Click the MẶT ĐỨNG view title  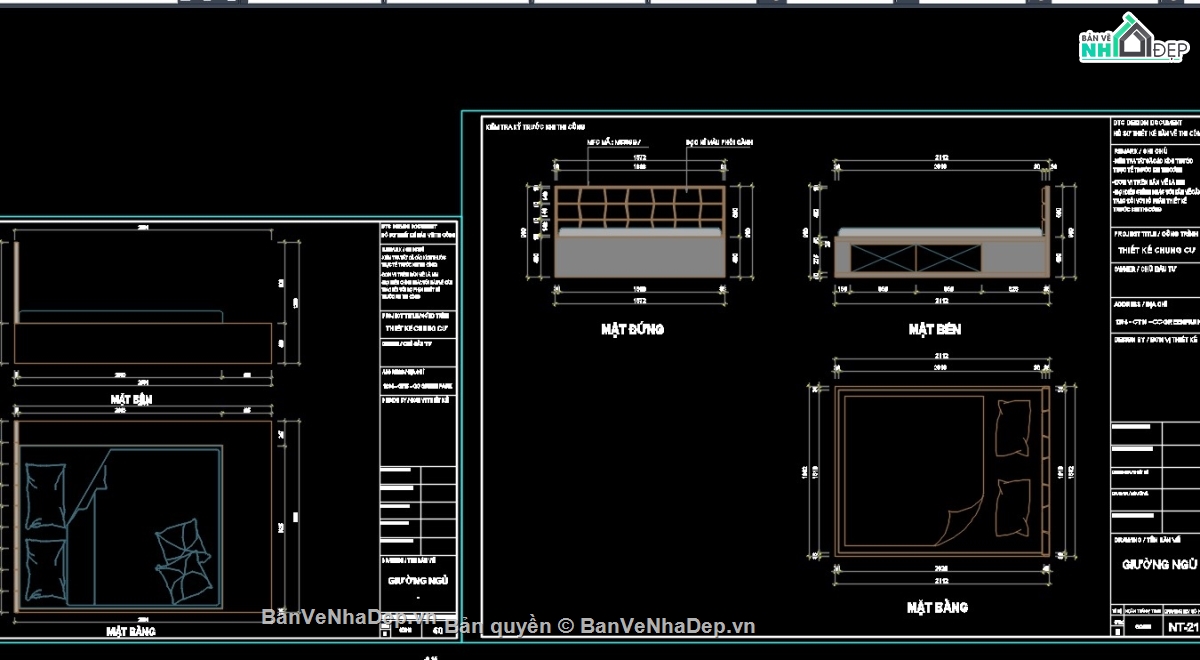pyautogui.click(x=632, y=329)
